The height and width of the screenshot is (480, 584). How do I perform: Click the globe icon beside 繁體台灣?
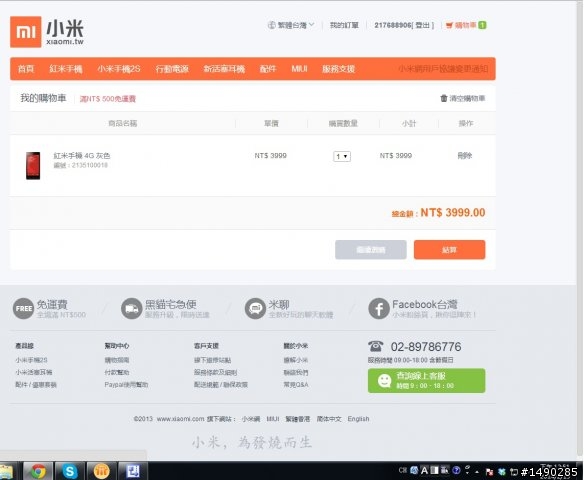pos(272,25)
